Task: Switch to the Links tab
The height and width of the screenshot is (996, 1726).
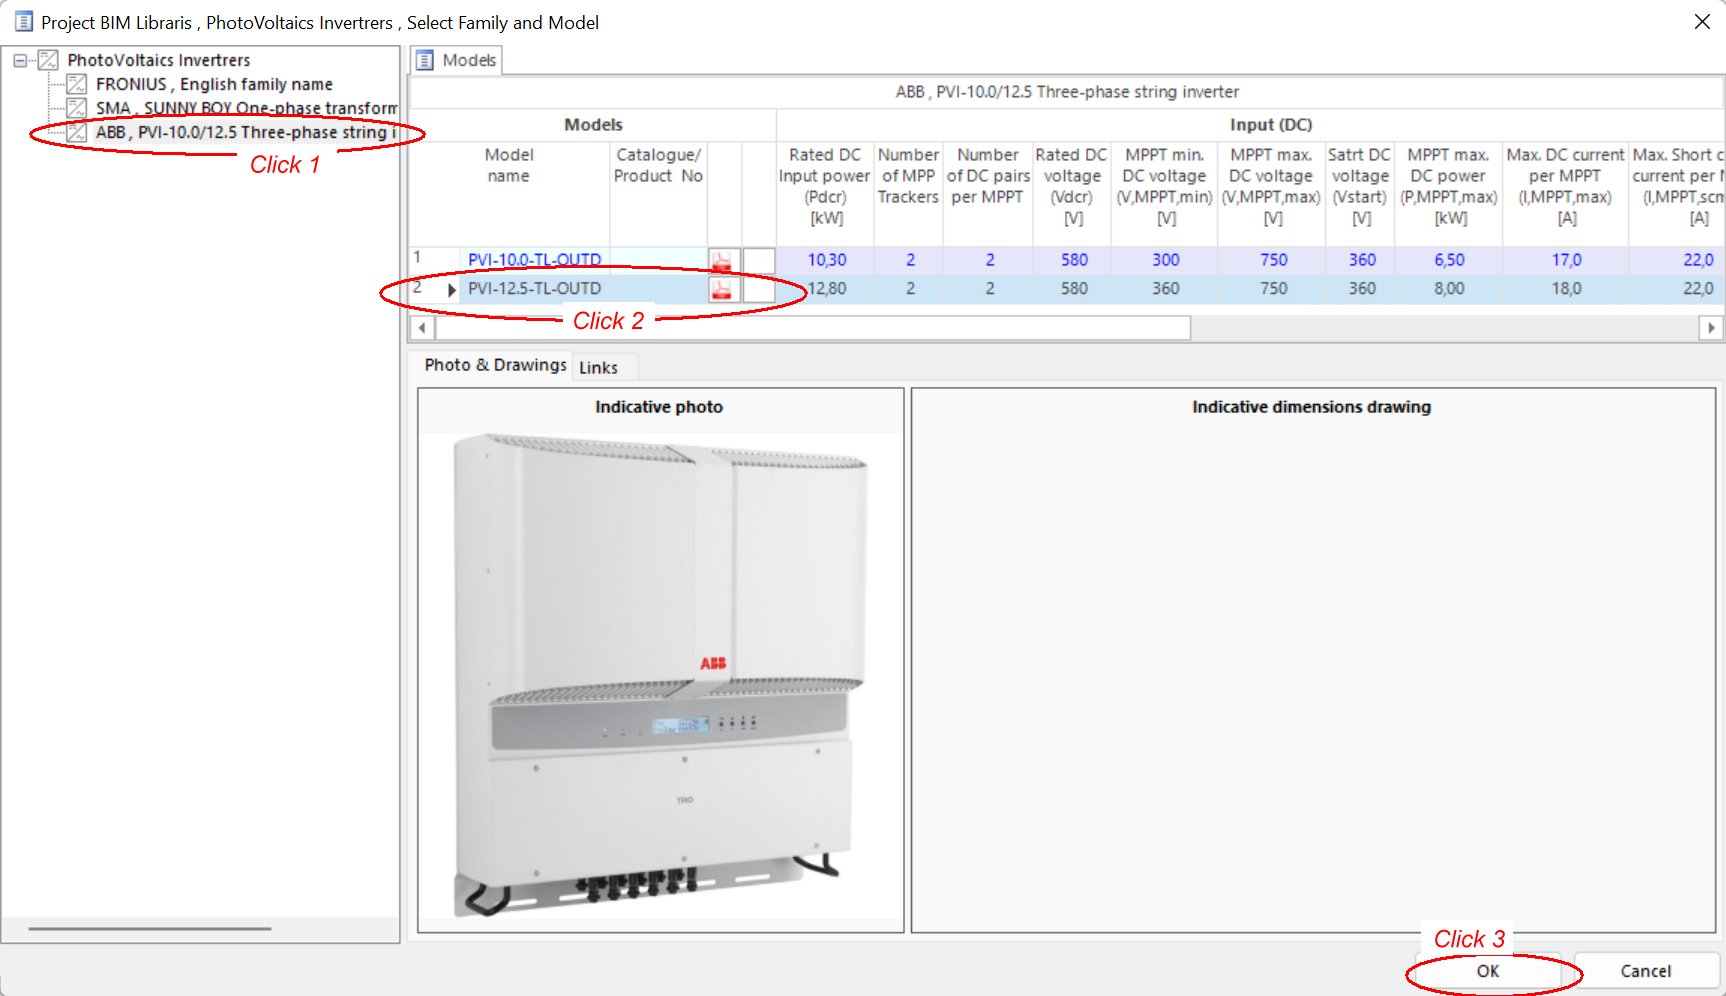Action: pyautogui.click(x=598, y=368)
